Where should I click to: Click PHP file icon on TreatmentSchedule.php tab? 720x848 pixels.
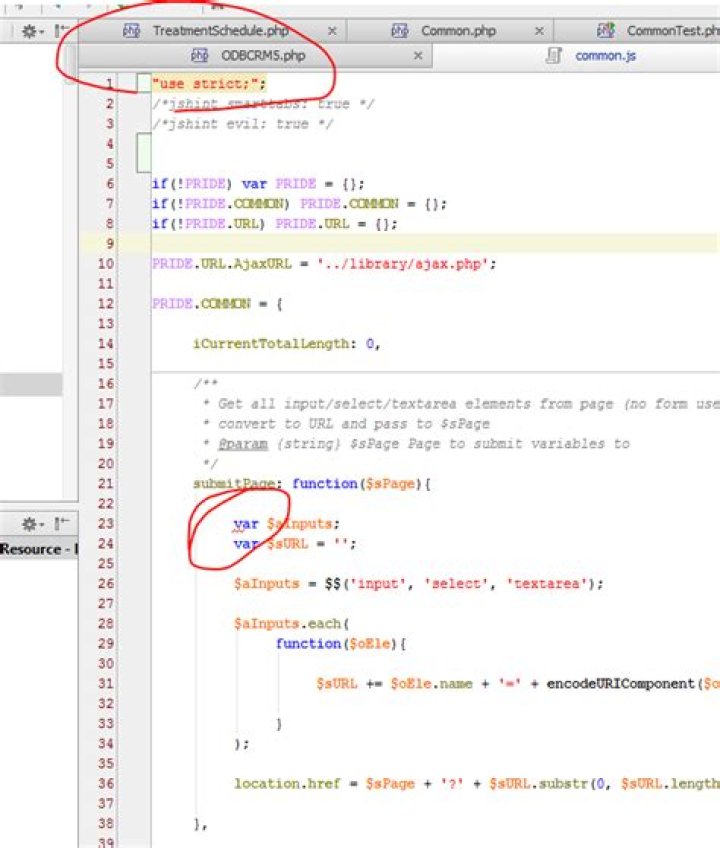[131, 30]
